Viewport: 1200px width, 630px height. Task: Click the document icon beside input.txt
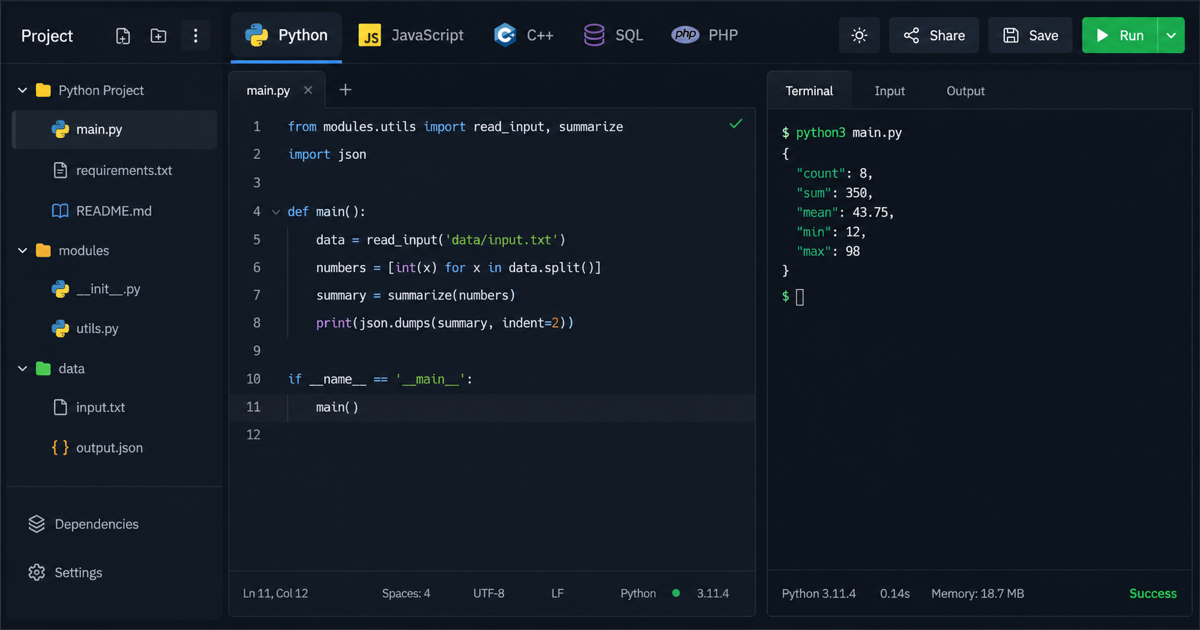click(60, 407)
